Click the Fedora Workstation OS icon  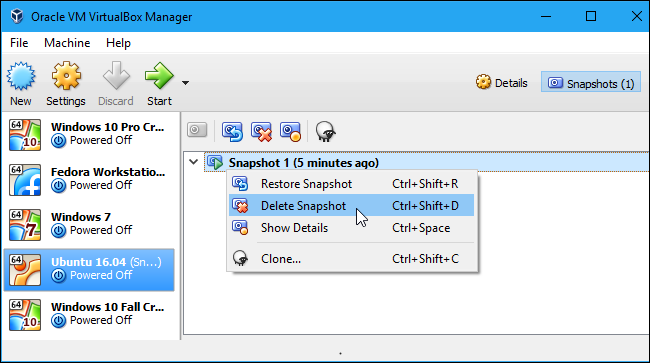25,180
